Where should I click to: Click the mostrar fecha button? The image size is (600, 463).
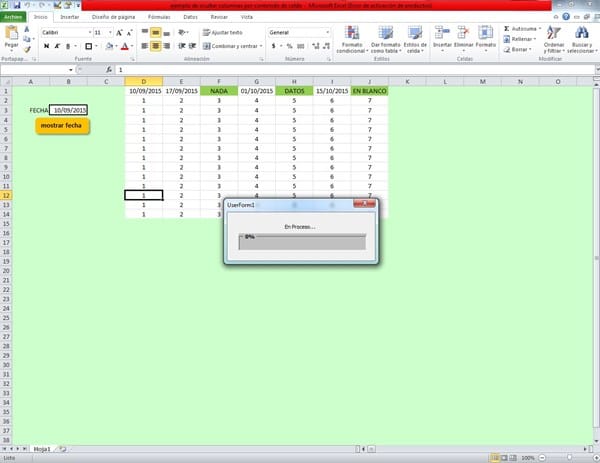click(x=62, y=126)
